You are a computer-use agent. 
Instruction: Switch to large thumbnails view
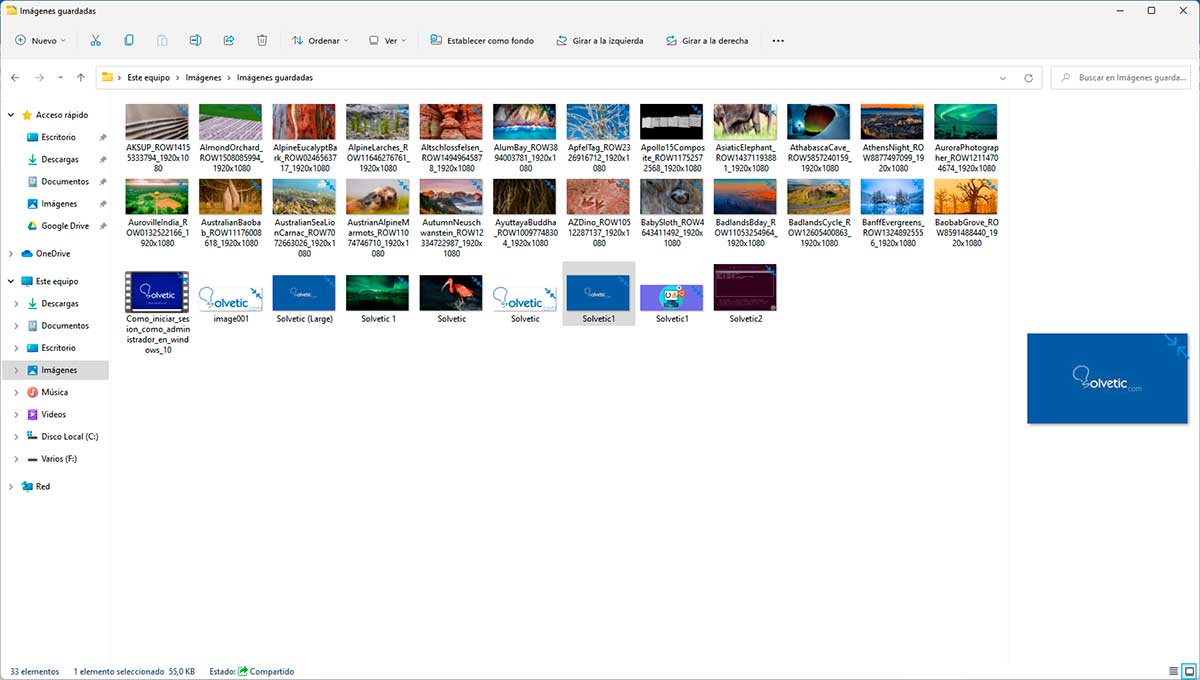tap(1189, 671)
